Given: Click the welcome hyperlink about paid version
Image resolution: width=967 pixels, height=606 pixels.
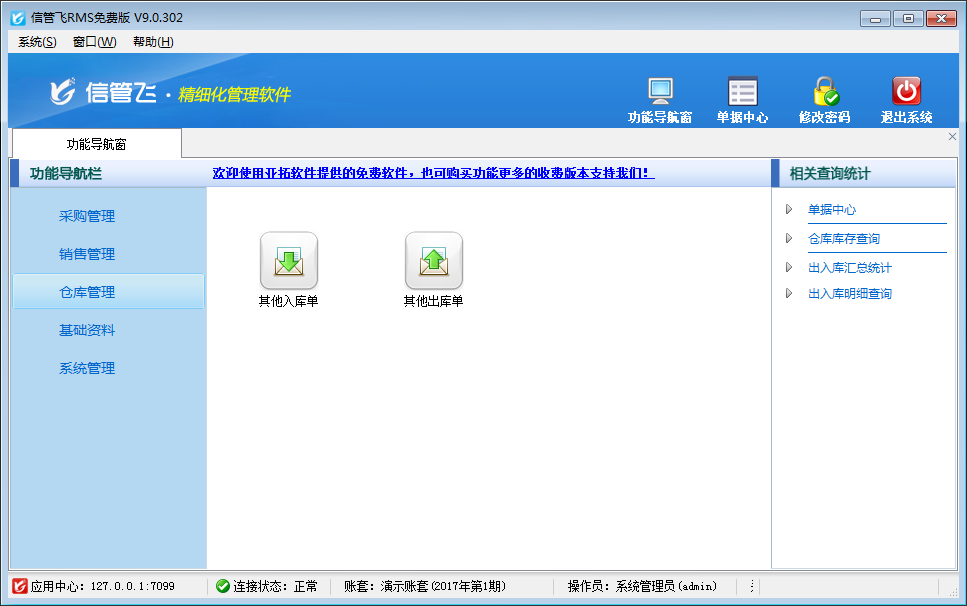Looking at the screenshot, I should click(x=433, y=173).
